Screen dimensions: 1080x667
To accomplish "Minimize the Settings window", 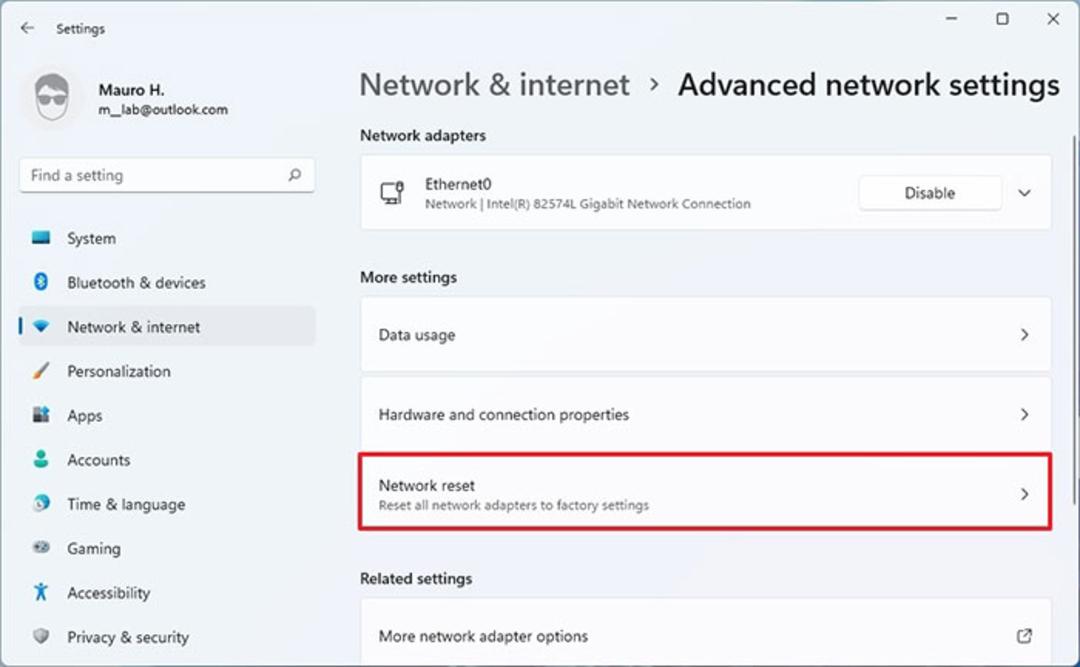I will 952,19.
